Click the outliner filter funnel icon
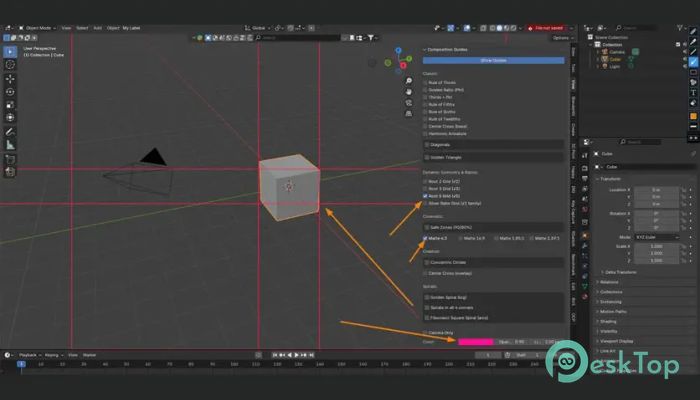 coord(680,28)
